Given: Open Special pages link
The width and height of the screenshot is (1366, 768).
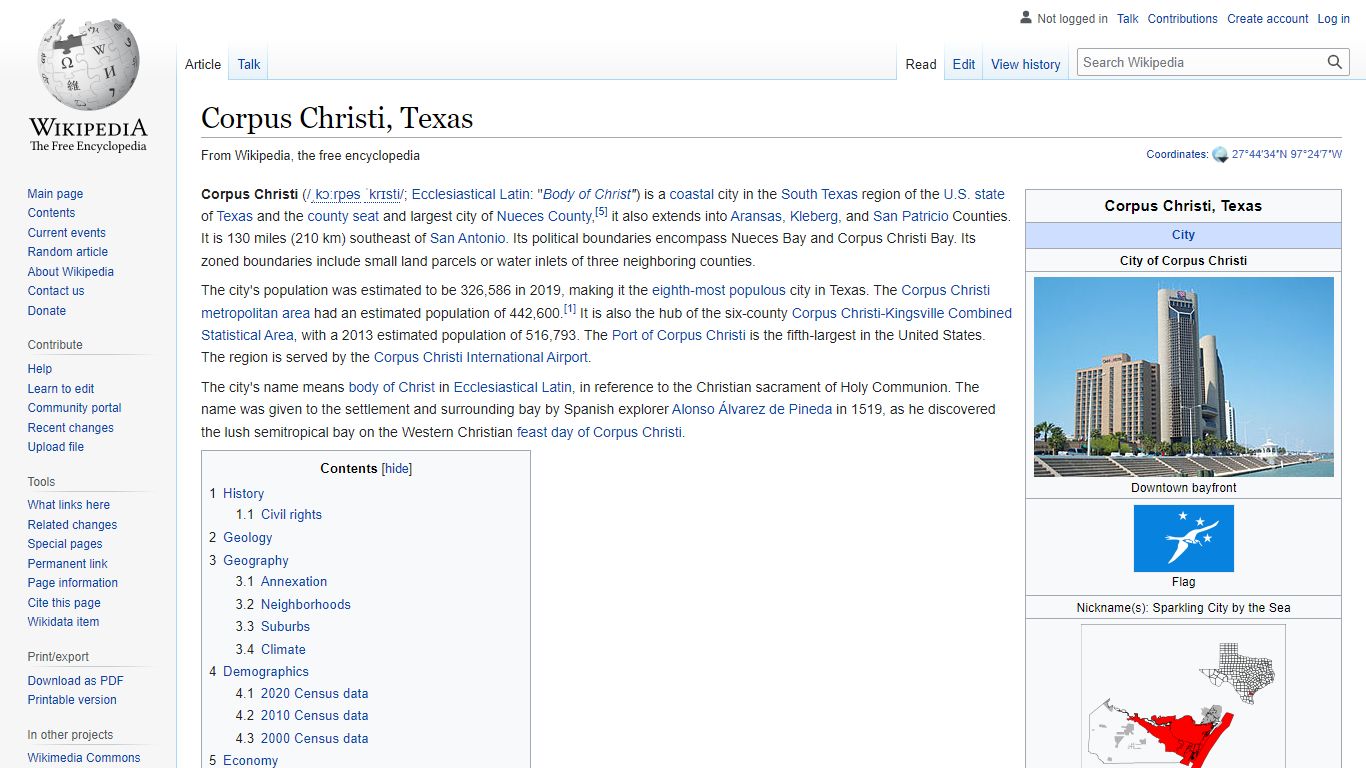Looking at the screenshot, I should pyautogui.click(x=65, y=544).
